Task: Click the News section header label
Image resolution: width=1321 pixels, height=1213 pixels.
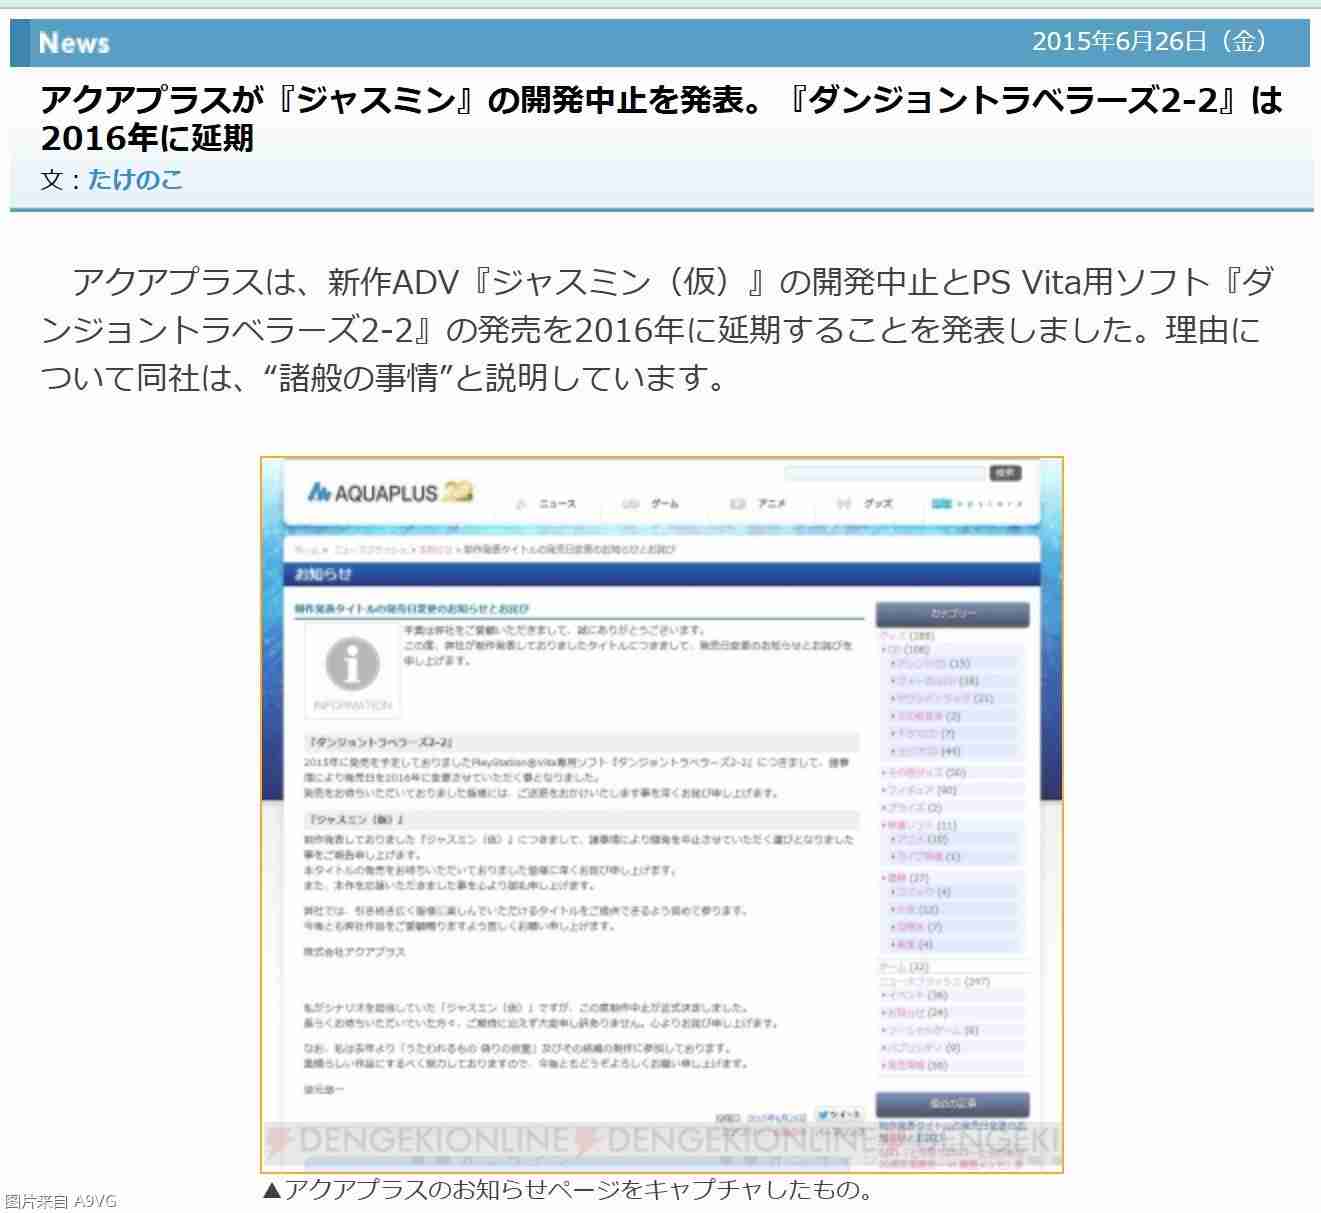Action: 74,43
